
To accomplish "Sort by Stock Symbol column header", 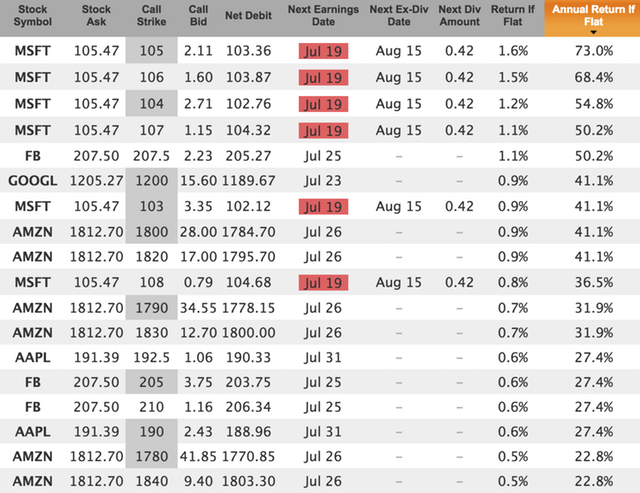I will point(33,16).
